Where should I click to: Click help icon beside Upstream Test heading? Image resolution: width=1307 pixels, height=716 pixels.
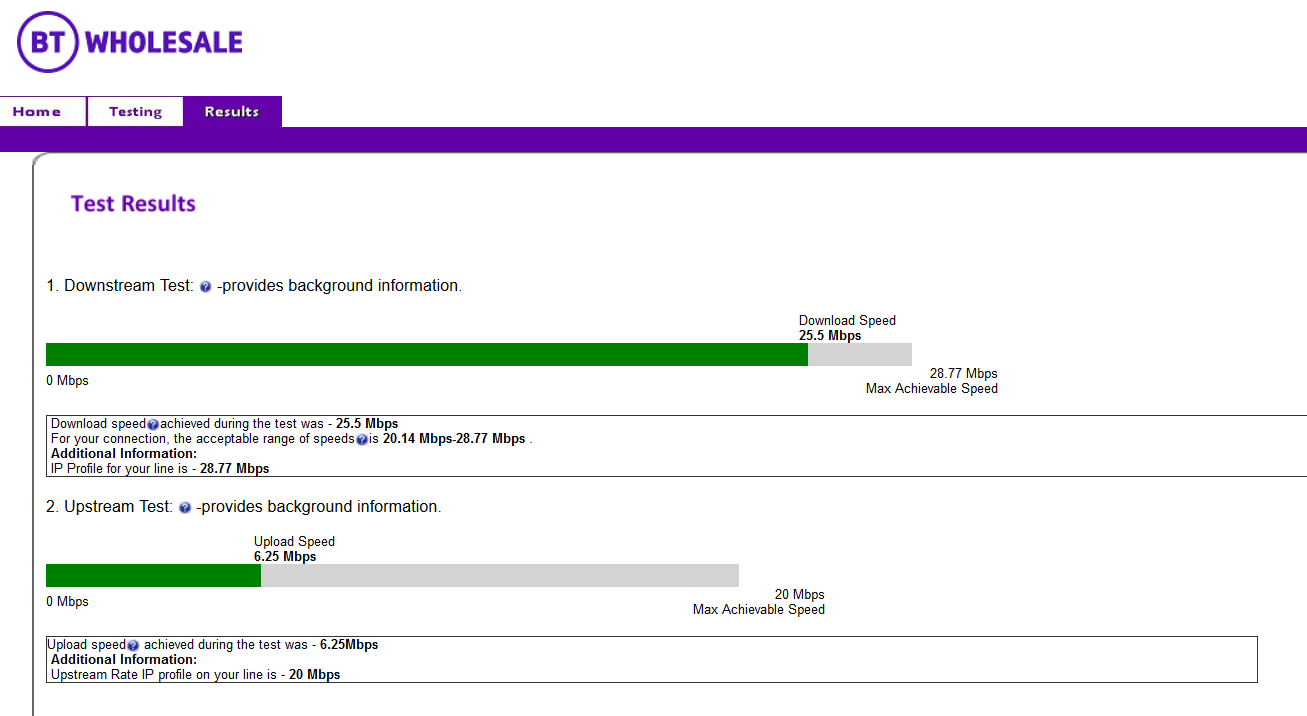[x=185, y=508]
